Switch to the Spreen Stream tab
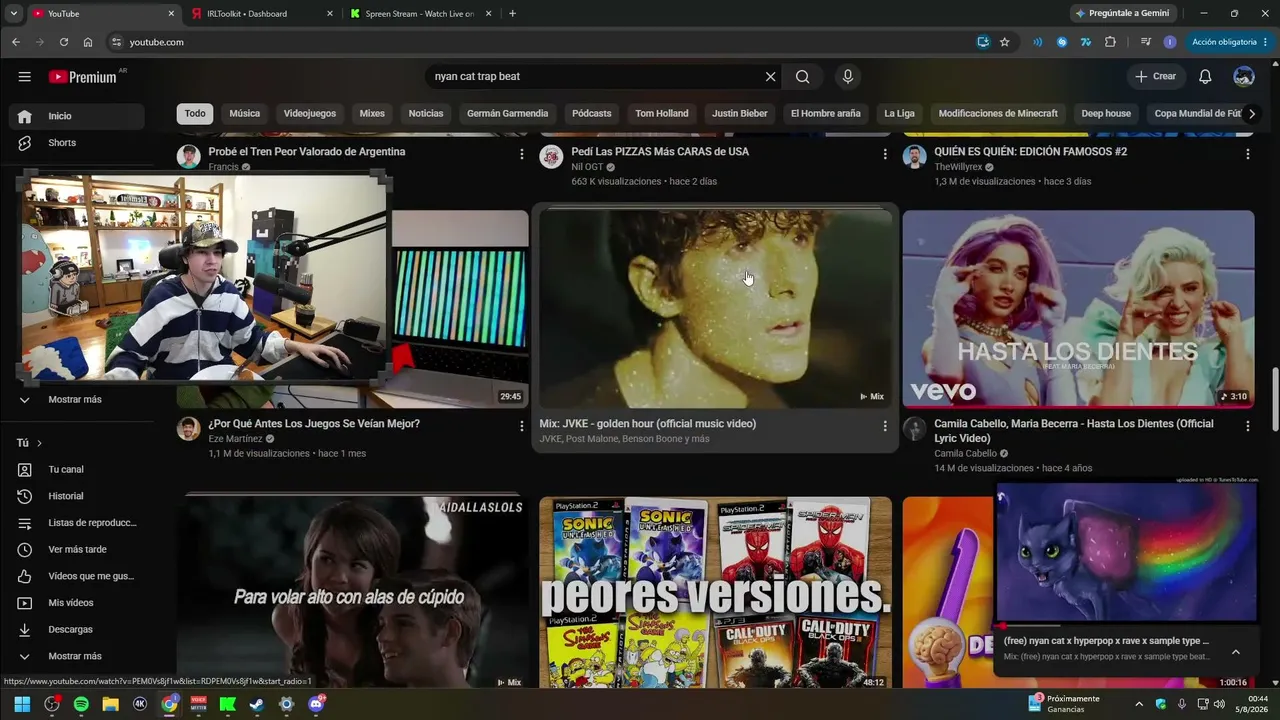The width and height of the screenshot is (1280, 720). (420, 14)
